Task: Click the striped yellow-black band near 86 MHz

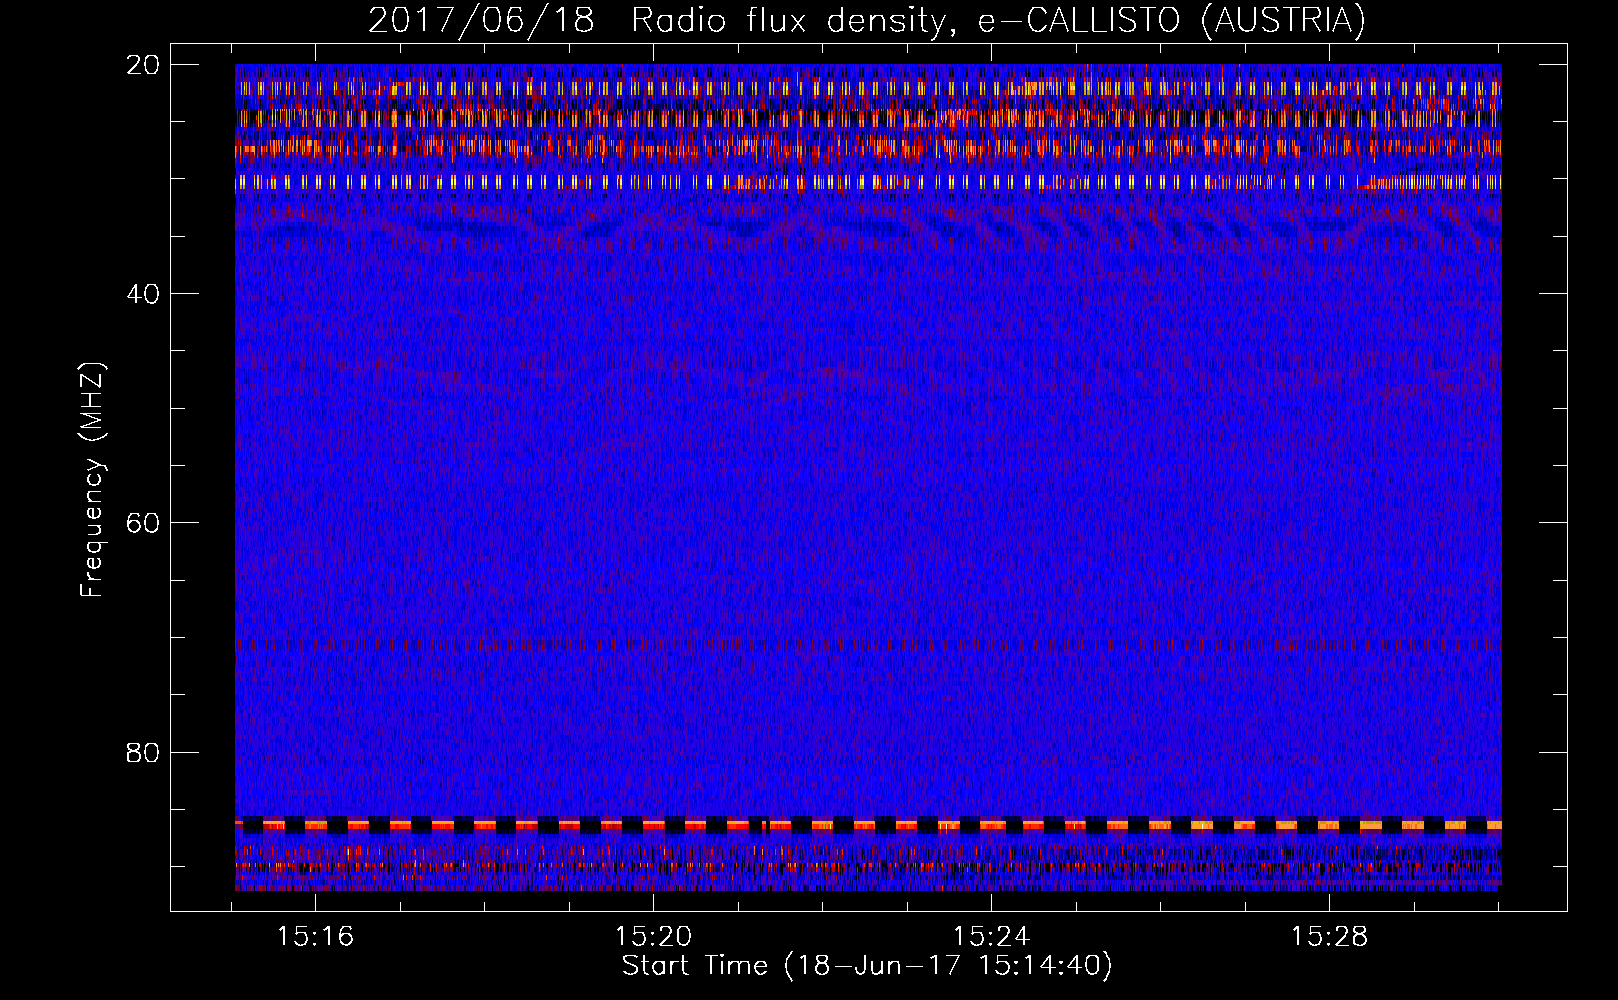Action: [x=868, y=825]
